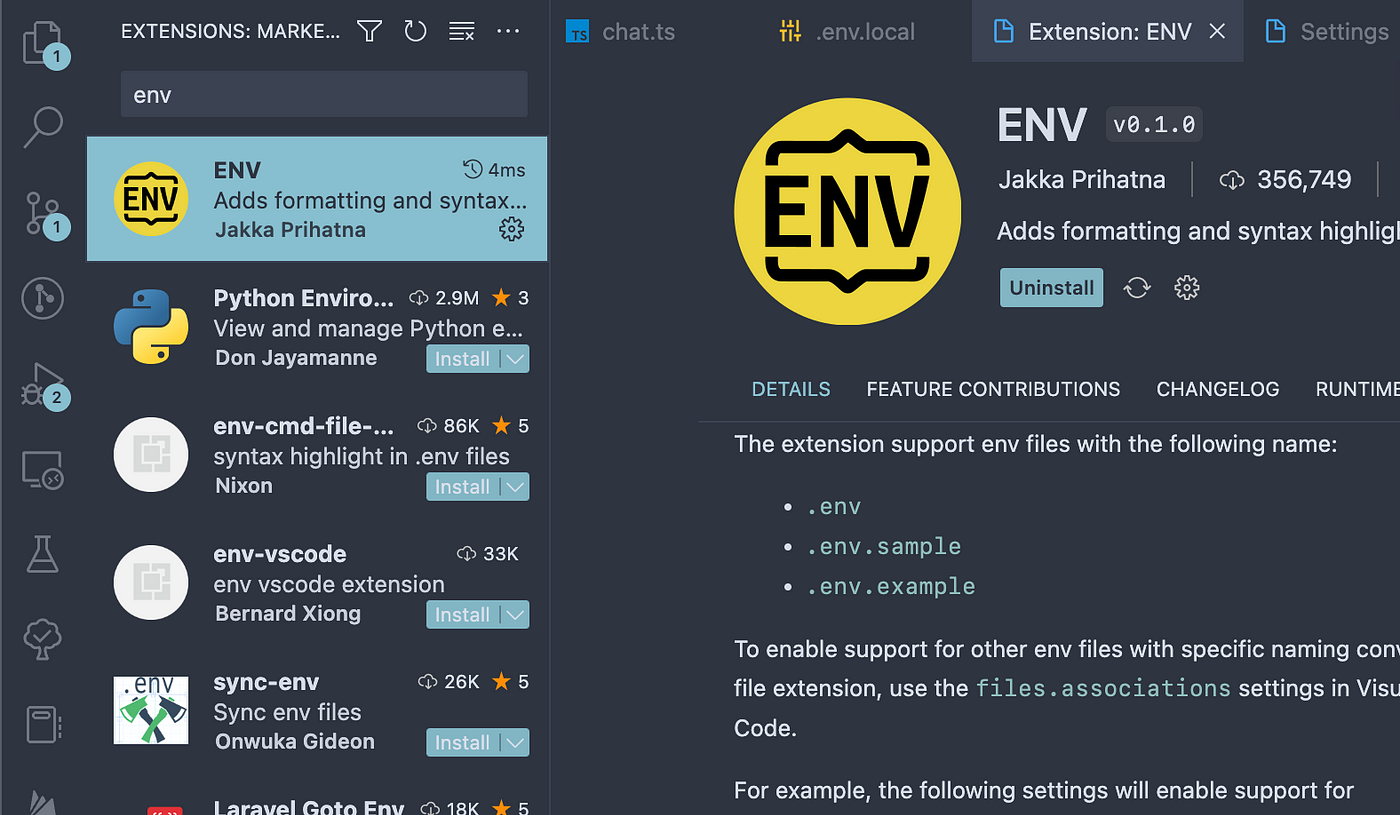Open Run and Debug view

click(42, 384)
